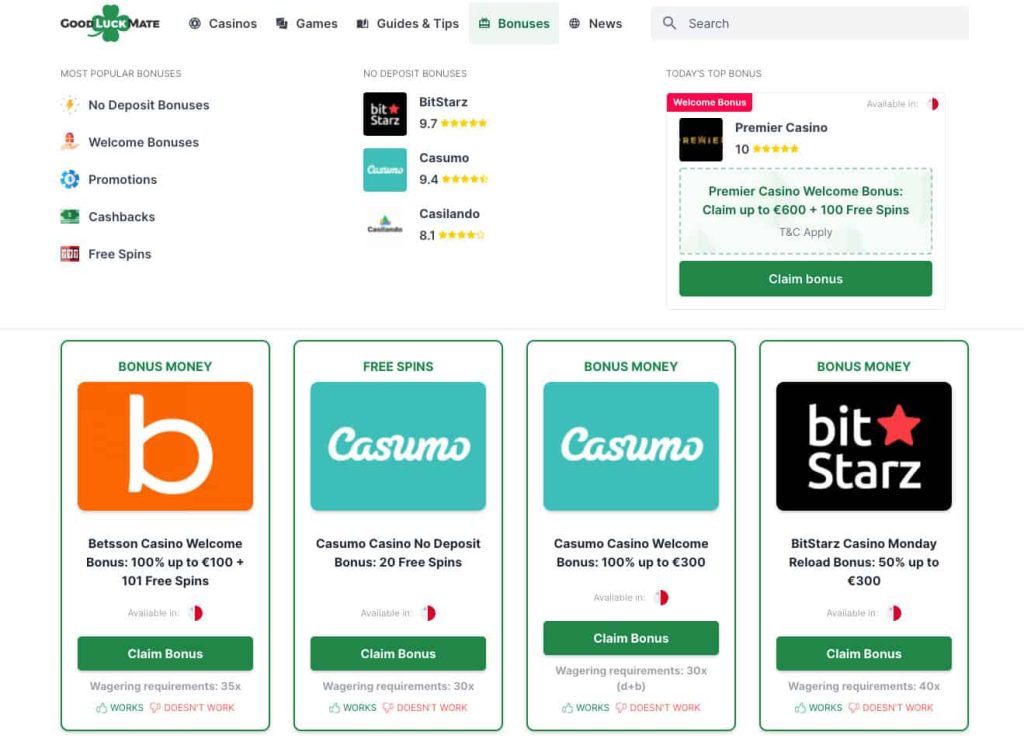1024x749 pixels.
Task: Focus the Search input field
Action: tap(810, 24)
